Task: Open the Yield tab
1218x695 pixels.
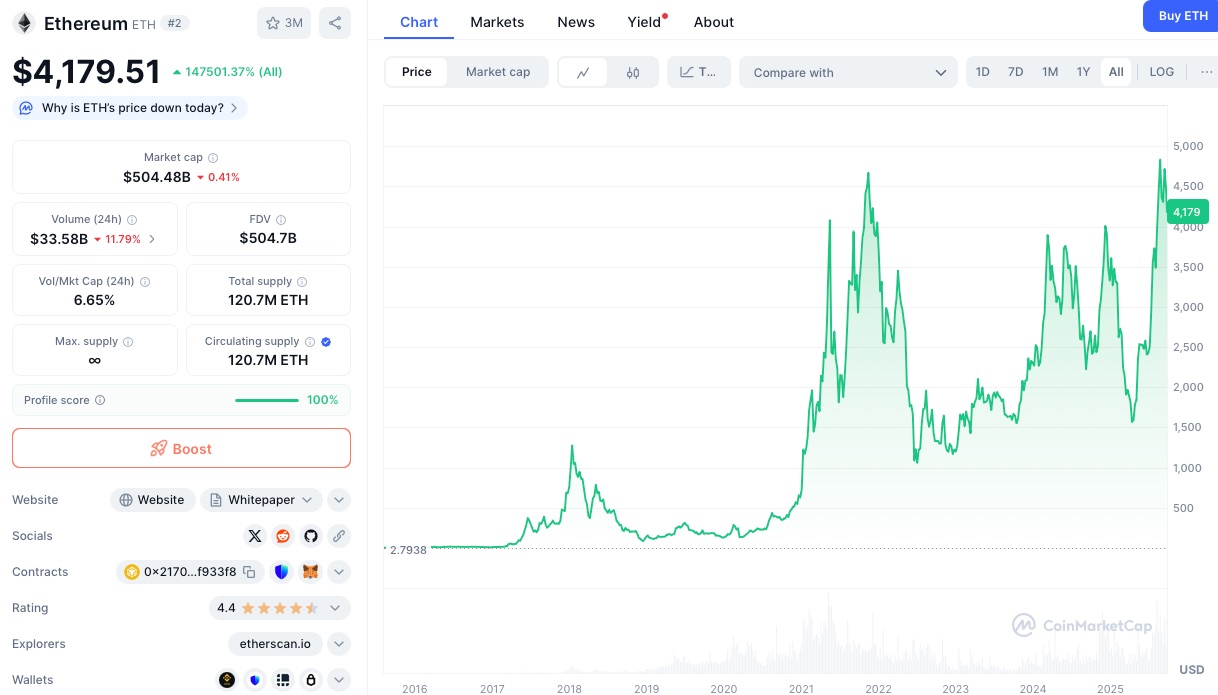Action: pos(645,22)
